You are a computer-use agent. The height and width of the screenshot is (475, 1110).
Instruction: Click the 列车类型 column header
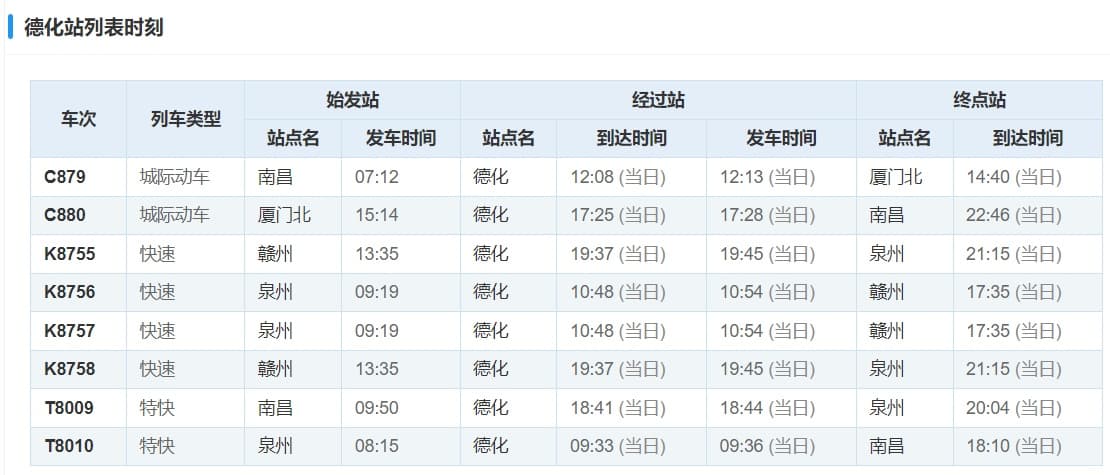tap(185, 119)
